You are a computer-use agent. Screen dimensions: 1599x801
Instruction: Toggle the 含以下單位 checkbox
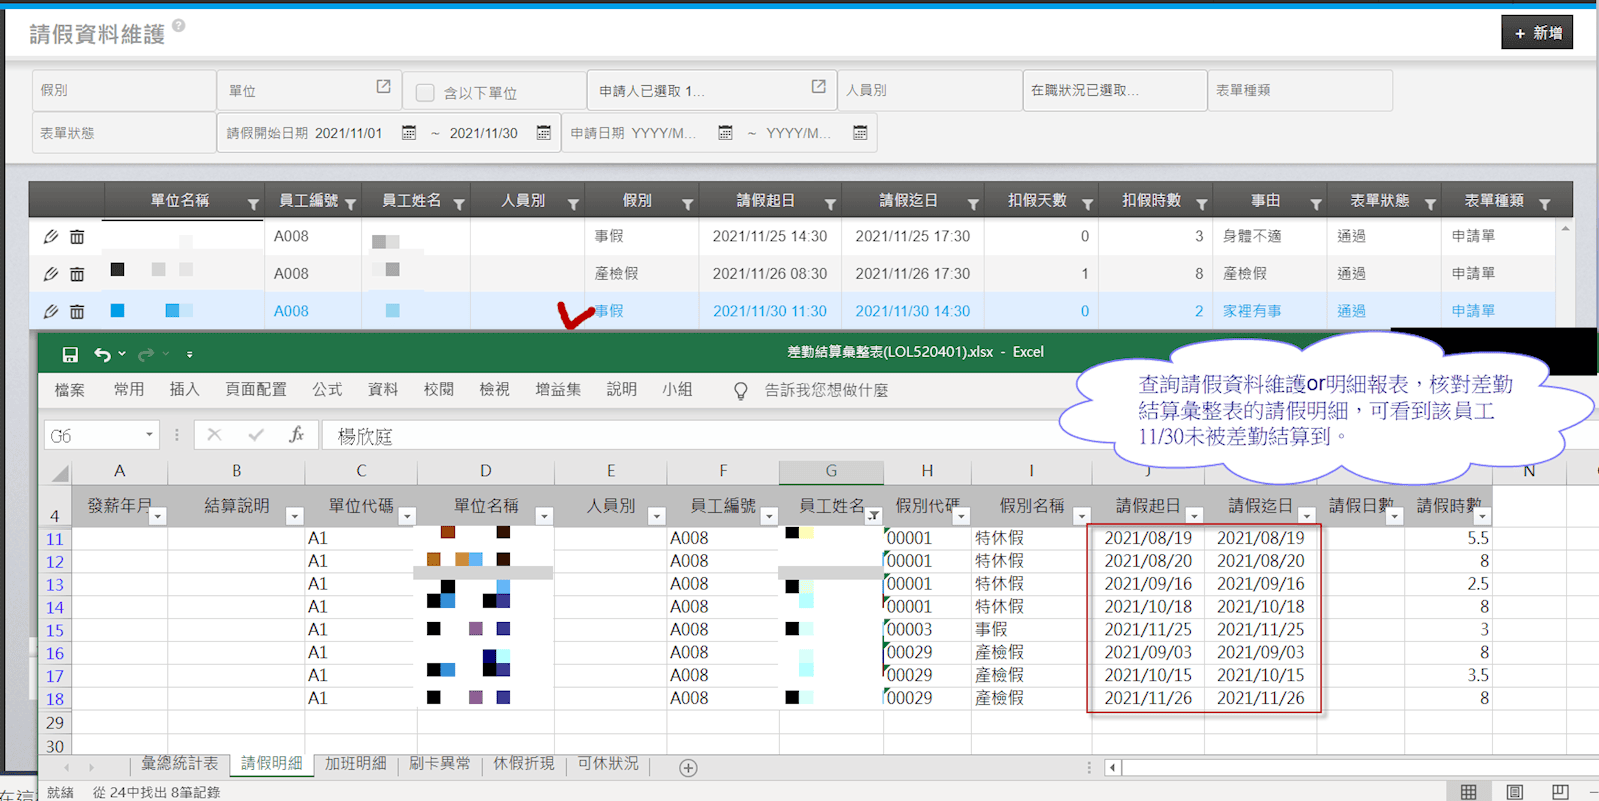(425, 92)
